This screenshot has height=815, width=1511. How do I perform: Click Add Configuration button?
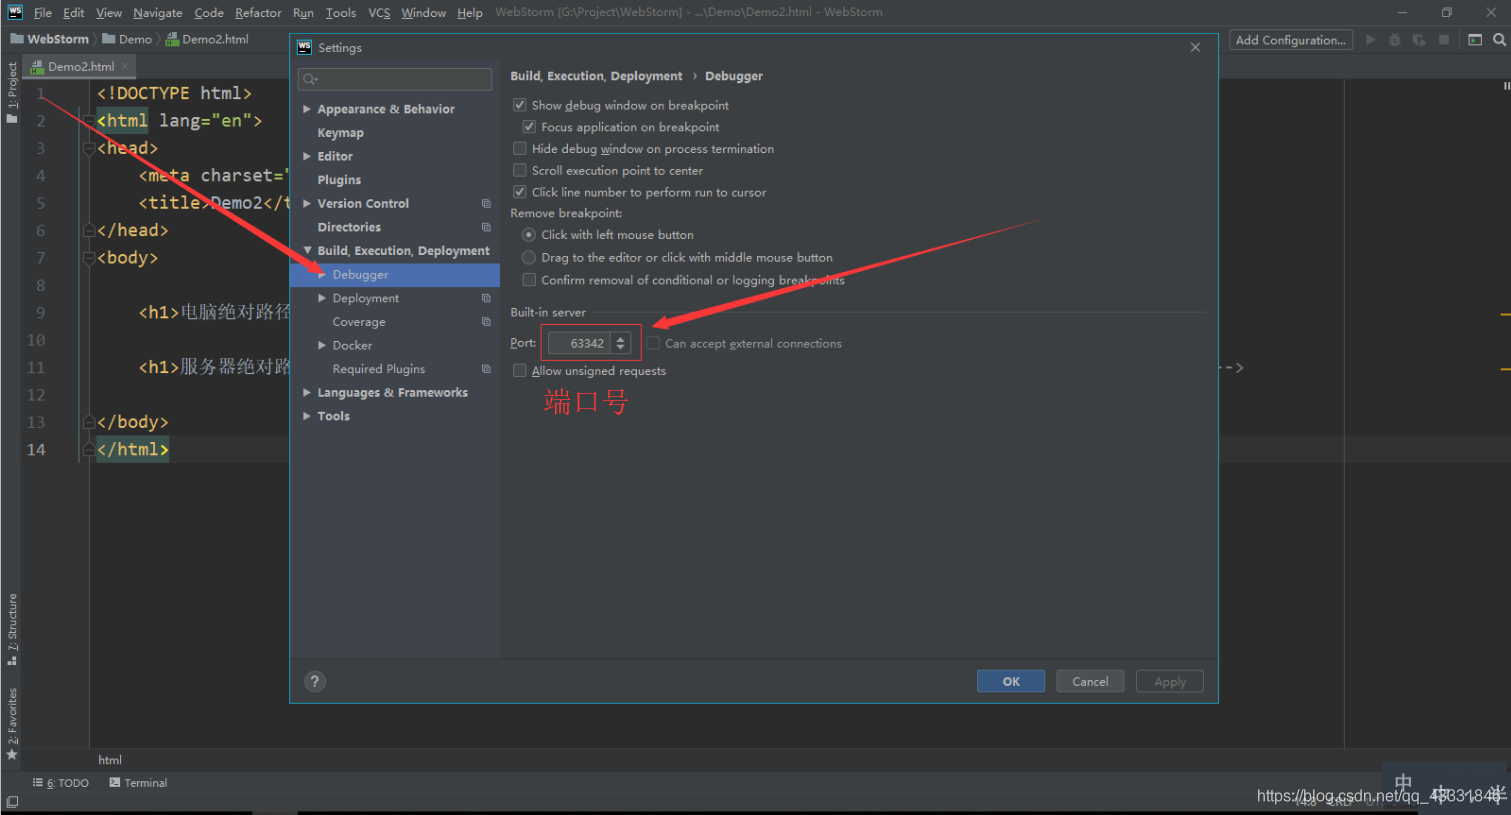tap(1291, 40)
